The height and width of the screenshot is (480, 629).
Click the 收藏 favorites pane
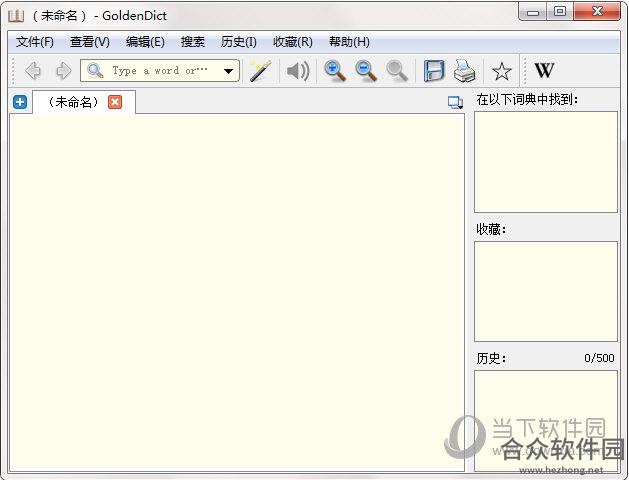pyautogui.click(x=546, y=292)
